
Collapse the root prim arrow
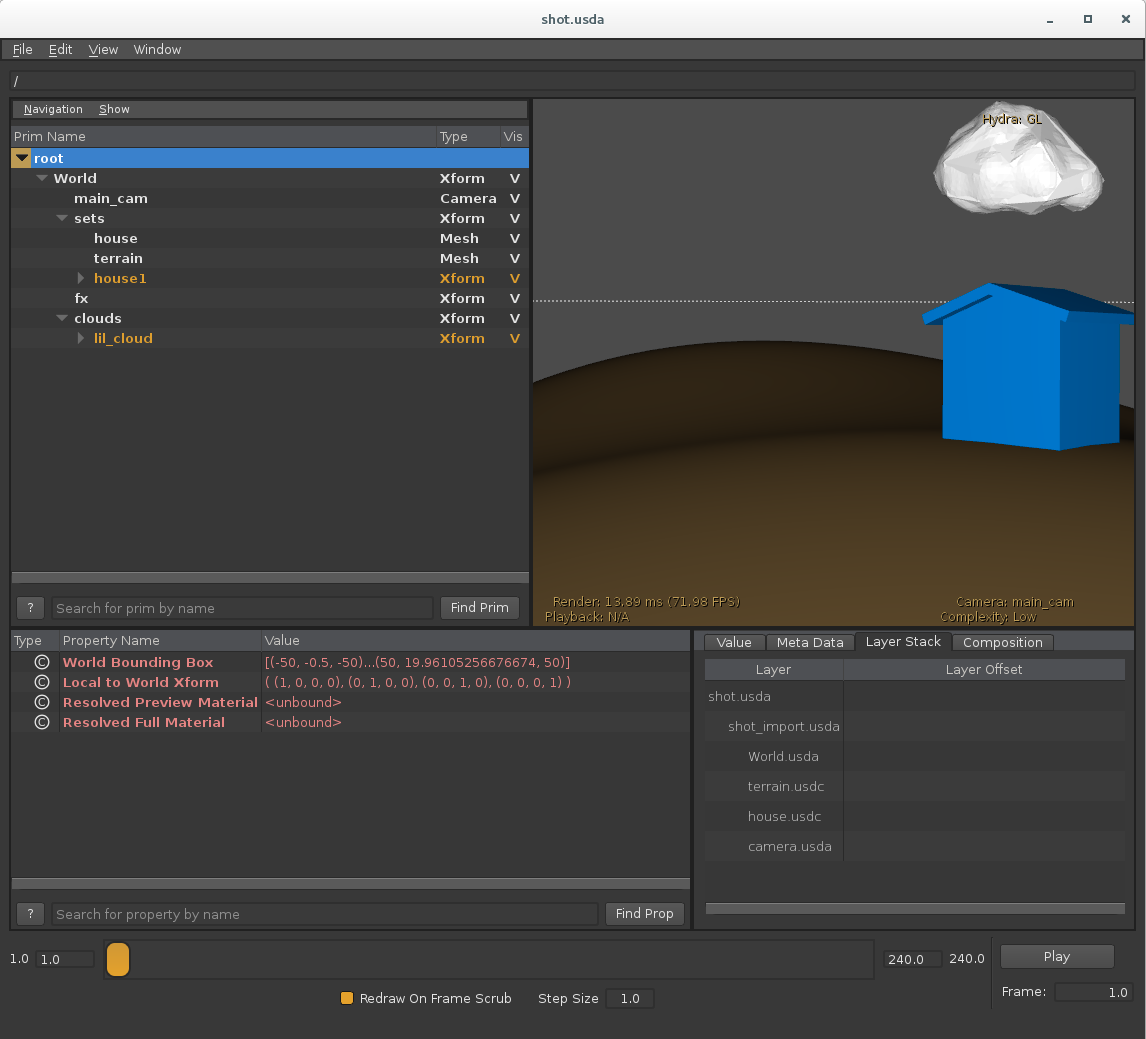[22, 158]
